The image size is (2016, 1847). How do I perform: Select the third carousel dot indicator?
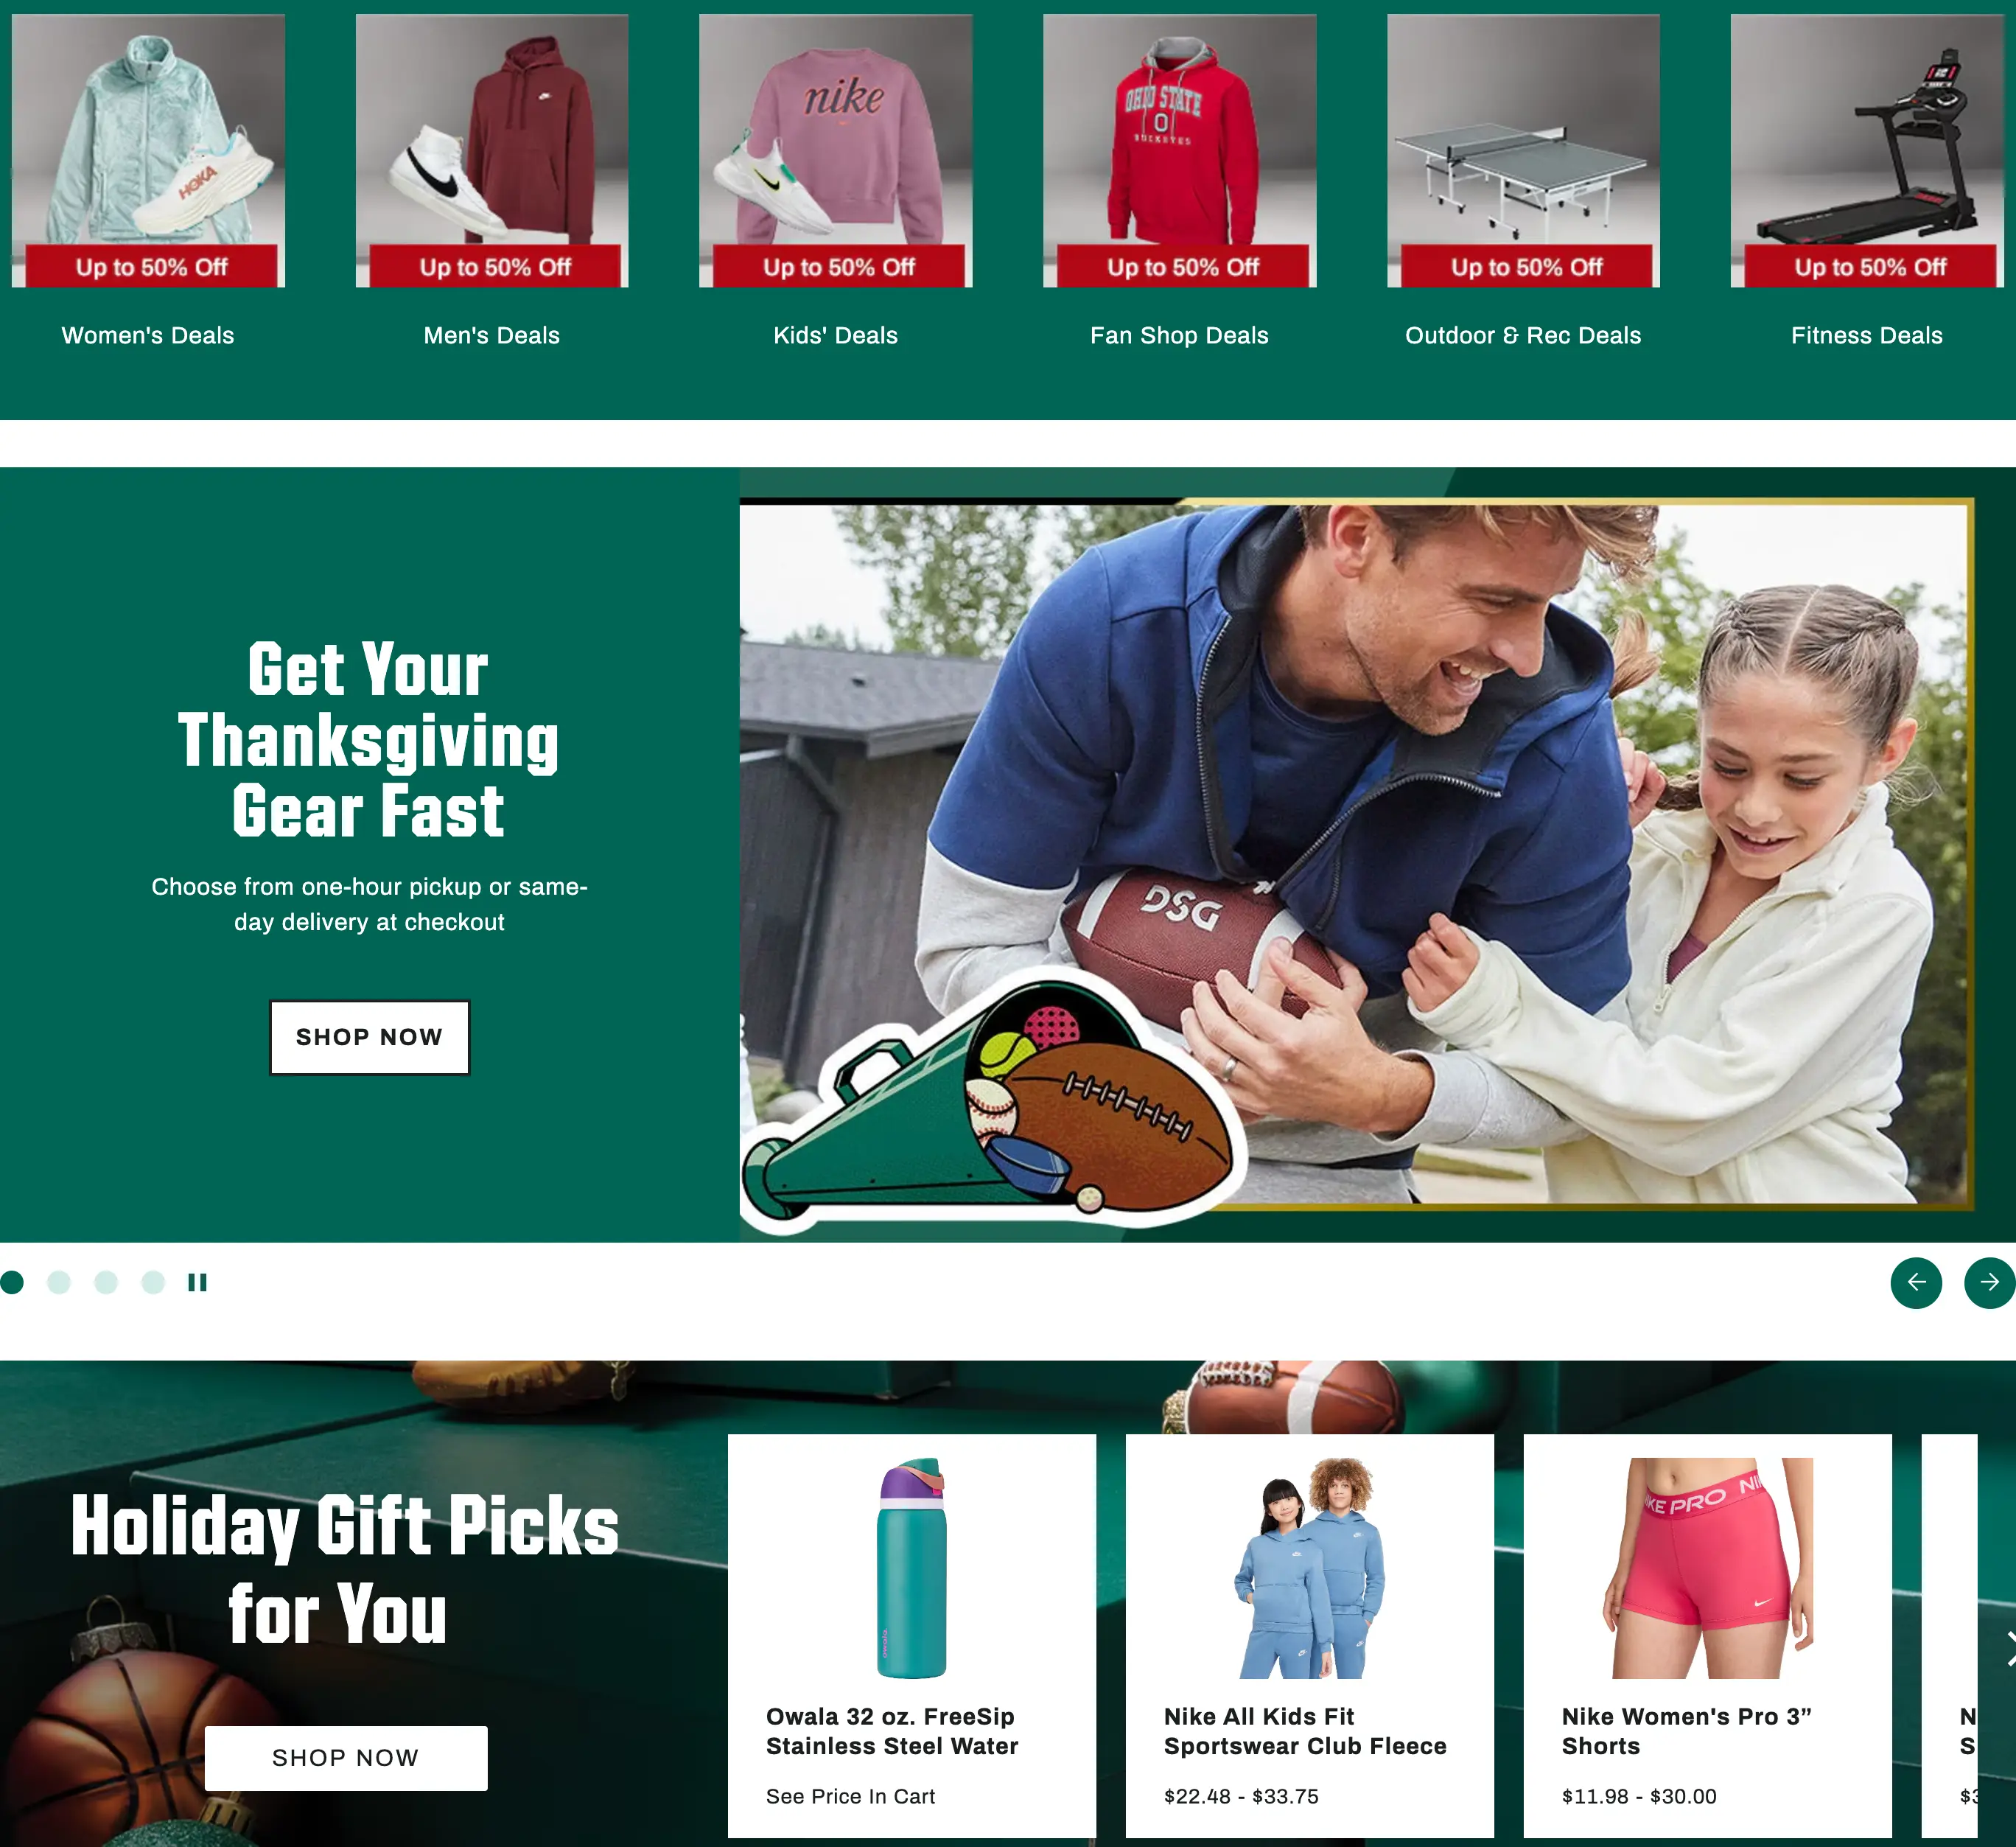click(x=106, y=1282)
